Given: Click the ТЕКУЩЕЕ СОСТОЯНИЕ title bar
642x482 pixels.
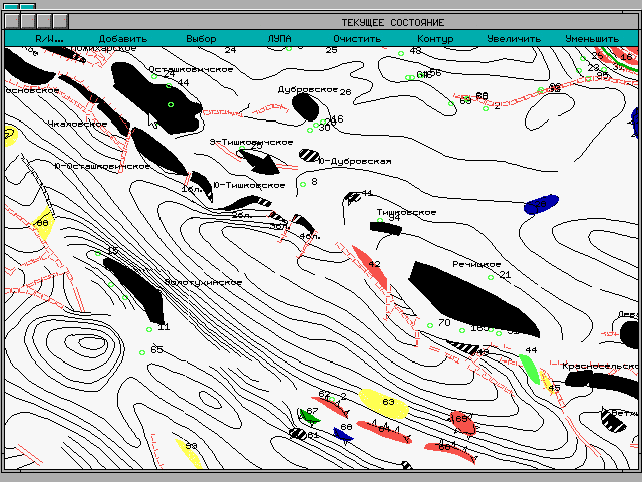Looking at the screenshot, I should [x=392, y=22].
